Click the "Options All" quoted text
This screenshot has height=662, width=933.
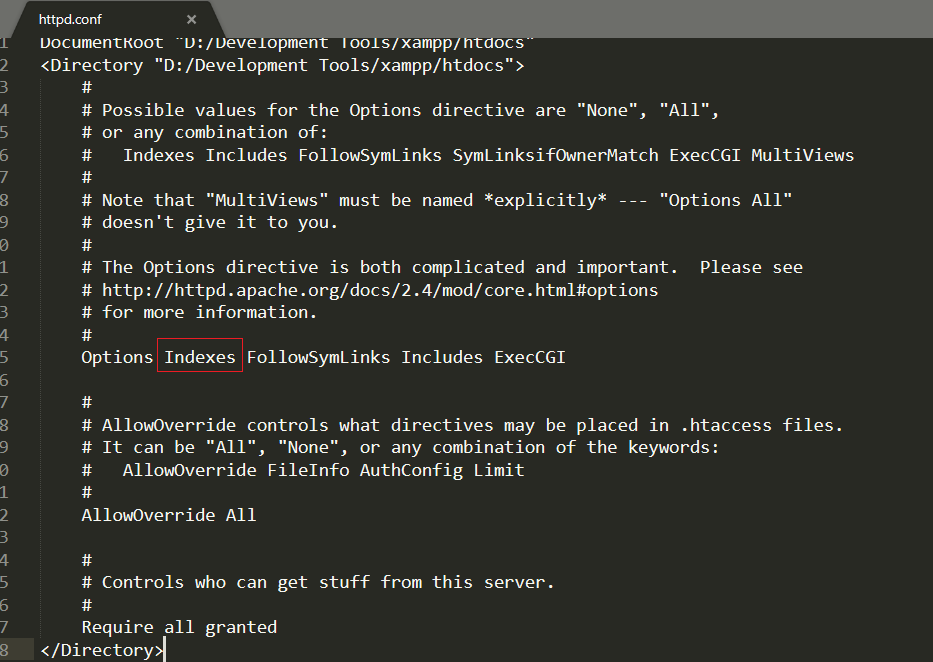point(725,200)
